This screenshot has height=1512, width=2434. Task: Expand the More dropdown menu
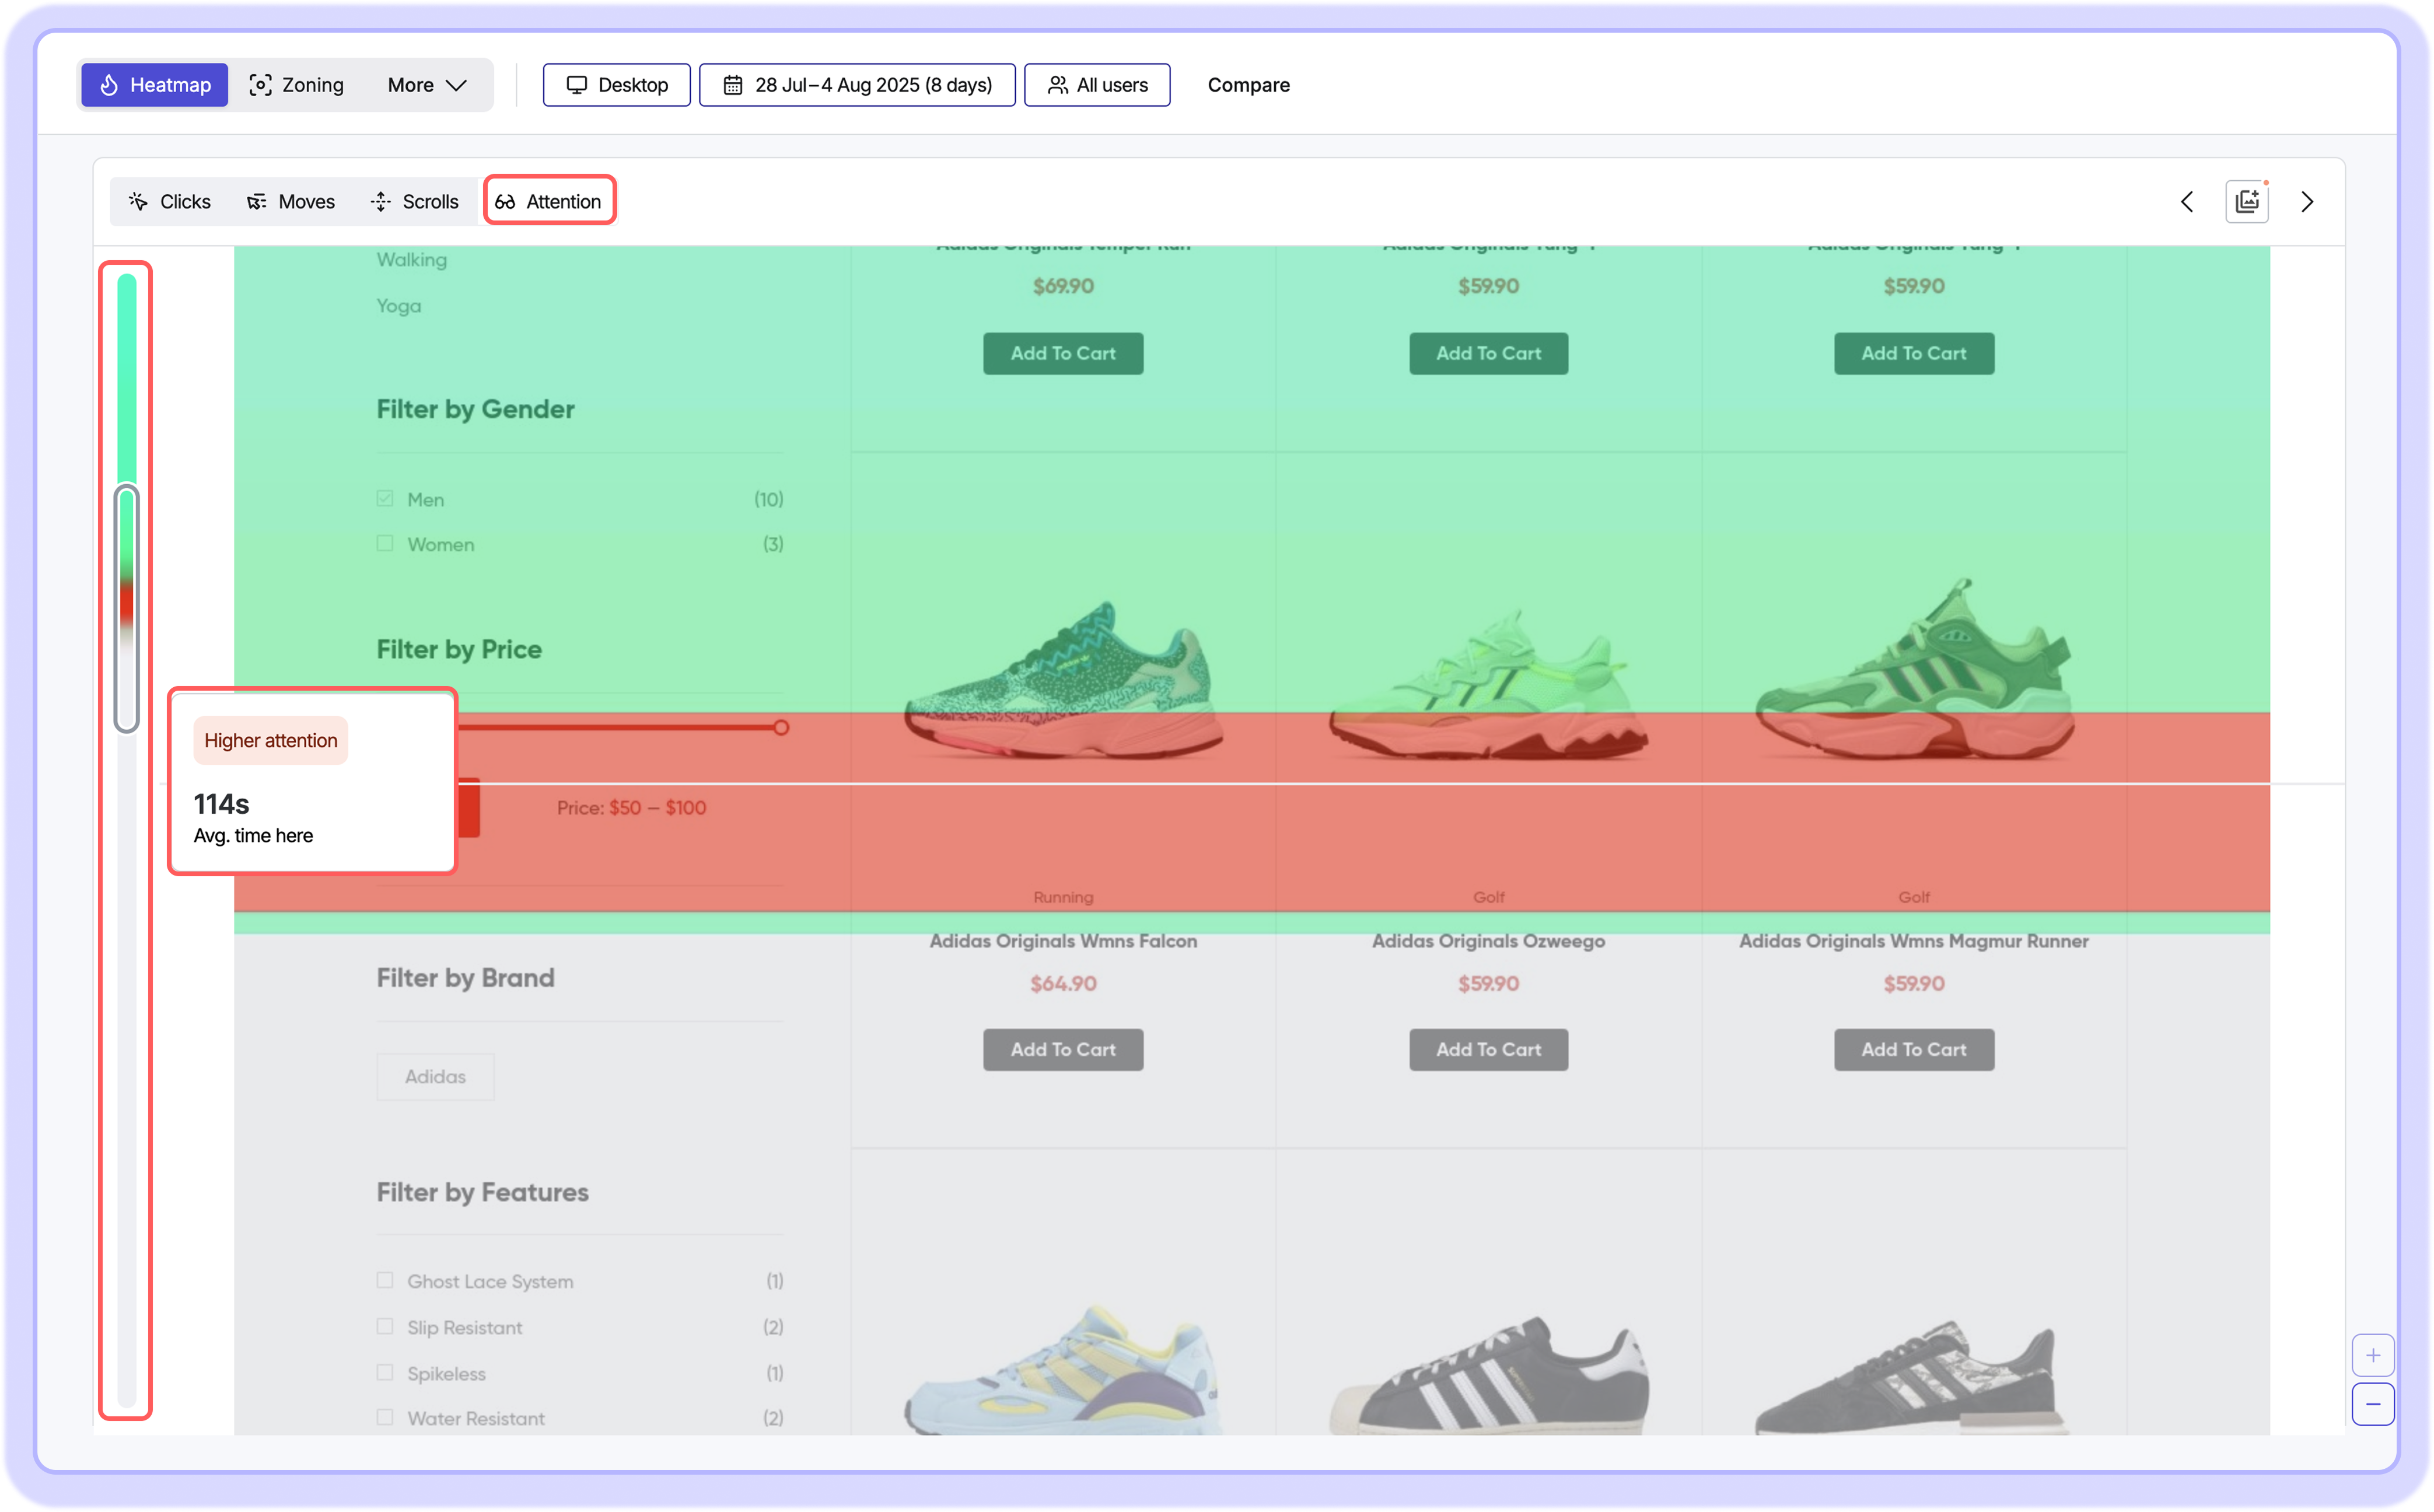click(427, 85)
